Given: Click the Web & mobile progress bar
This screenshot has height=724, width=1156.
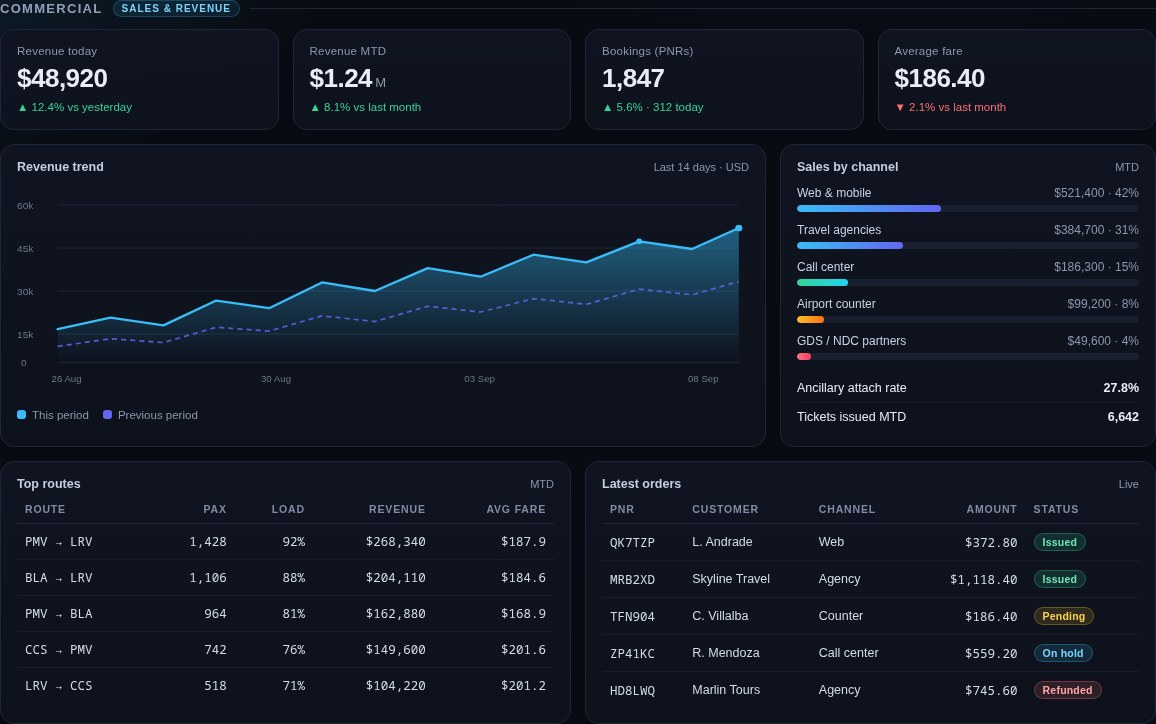Looking at the screenshot, I should coord(967,209).
